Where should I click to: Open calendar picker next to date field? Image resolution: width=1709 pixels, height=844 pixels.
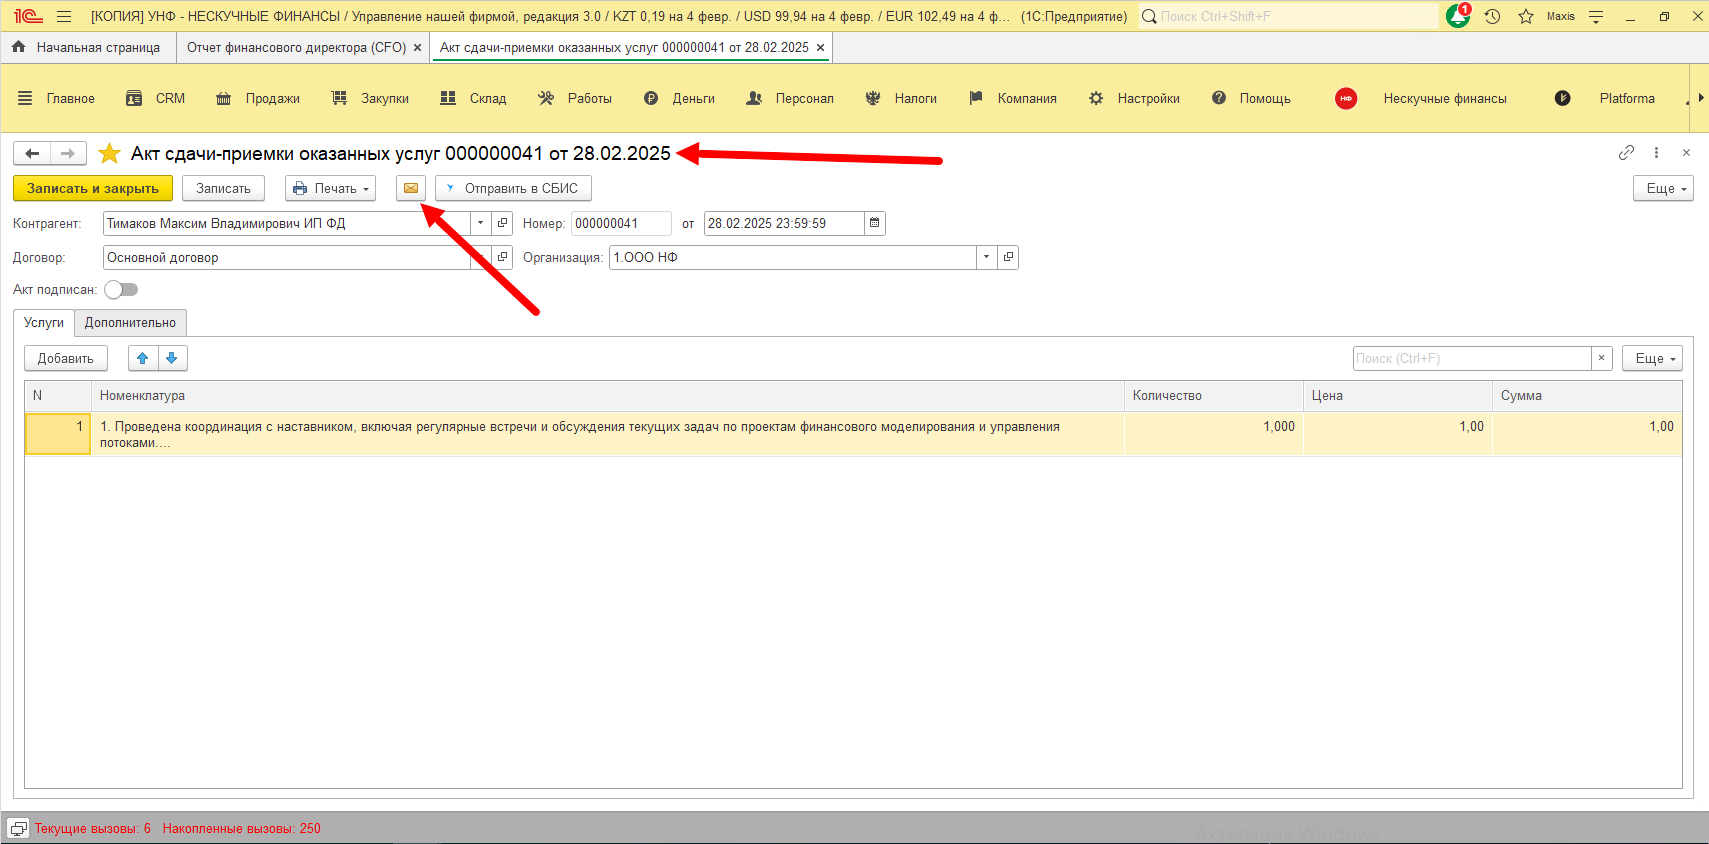click(x=875, y=223)
